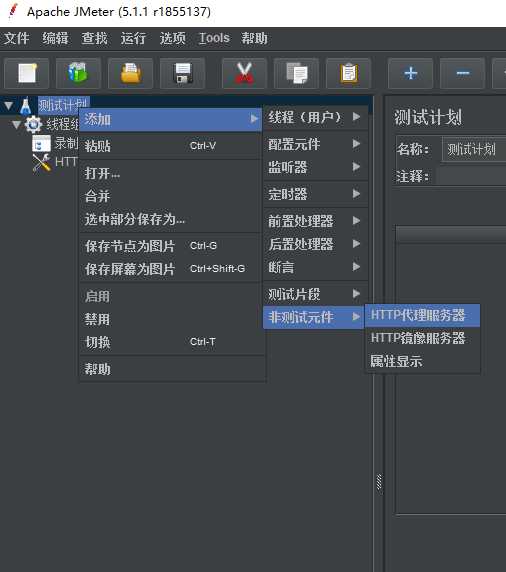Choose 打开... in the context menu

[x=171, y=173]
